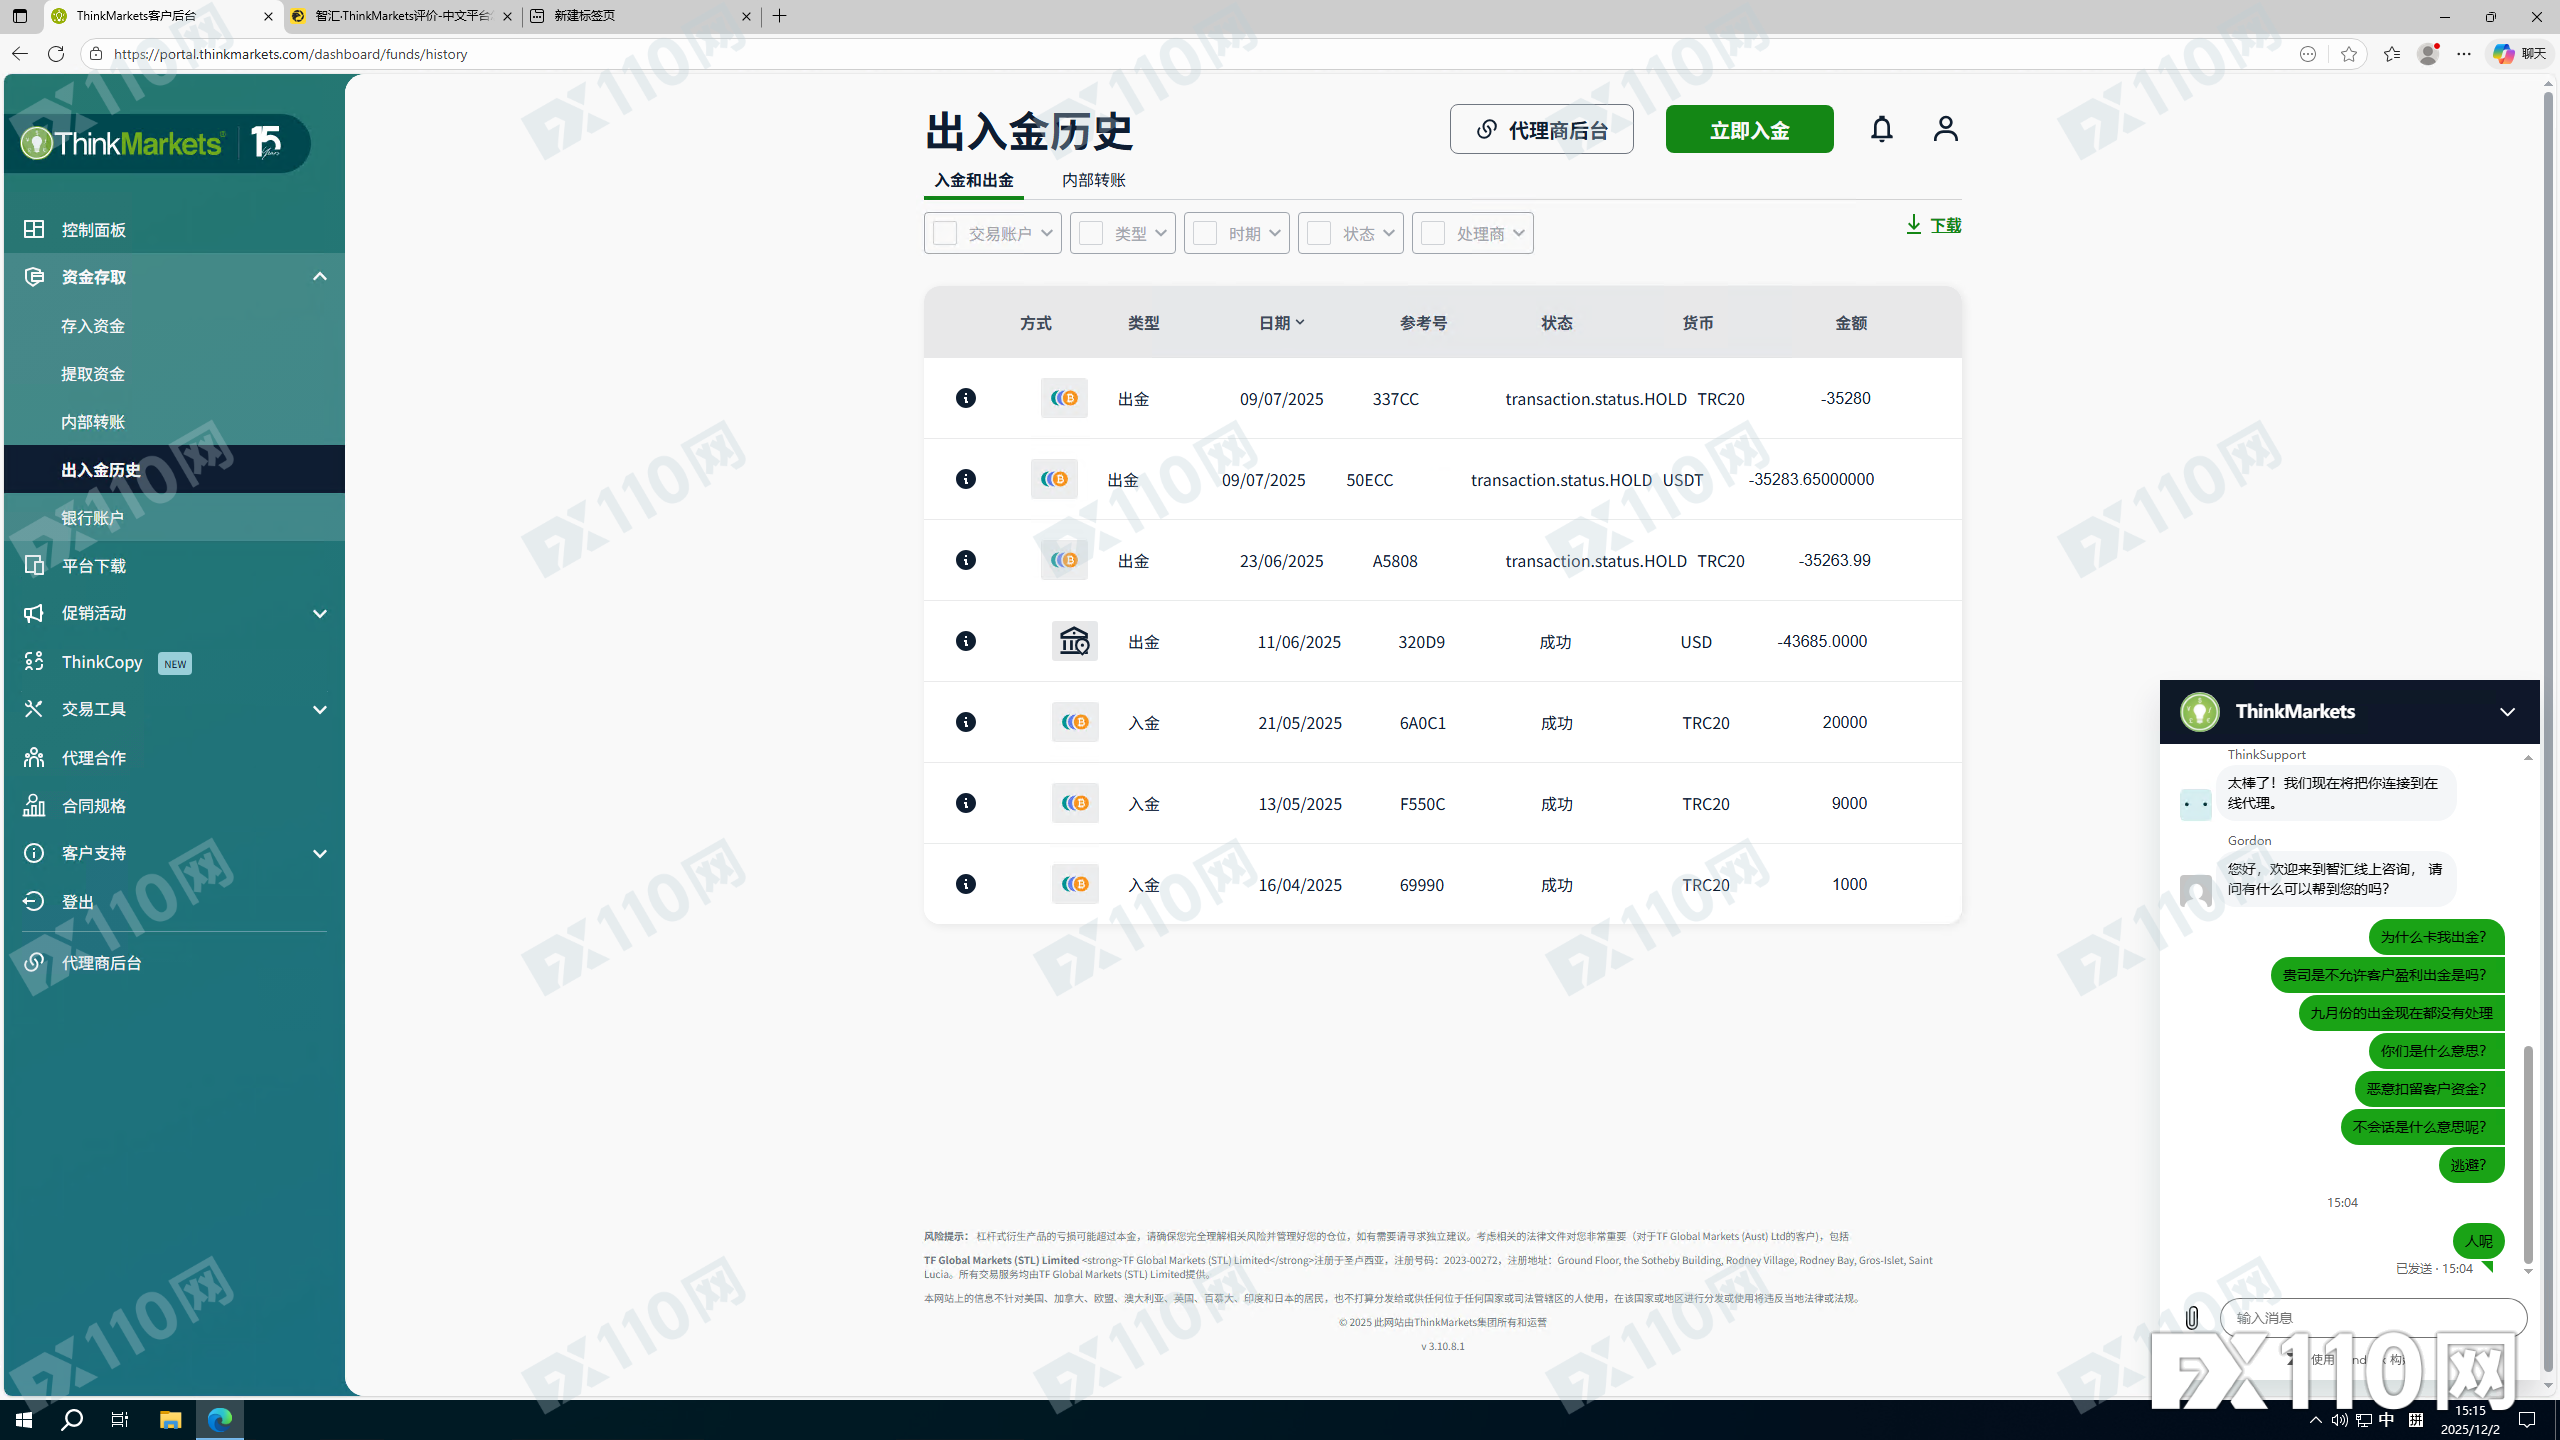Image resolution: width=2560 pixels, height=1440 pixels.
Task: Select the 平台下载 sidebar icon
Action: [34, 565]
